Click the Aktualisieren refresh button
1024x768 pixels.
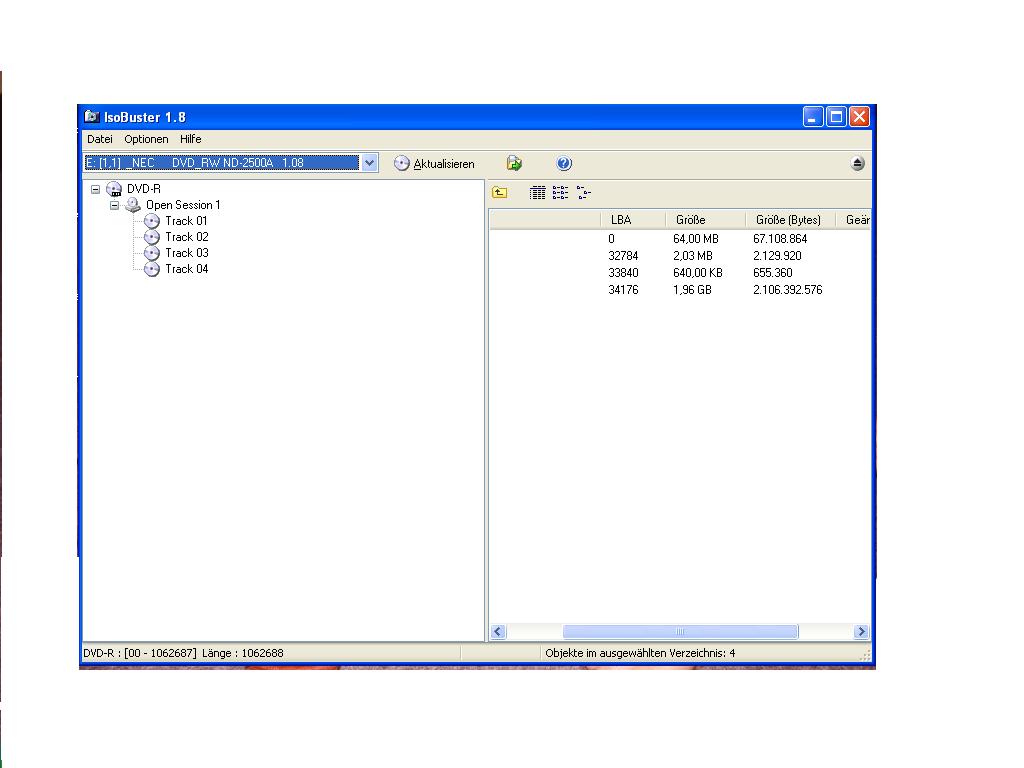tap(434, 164)
